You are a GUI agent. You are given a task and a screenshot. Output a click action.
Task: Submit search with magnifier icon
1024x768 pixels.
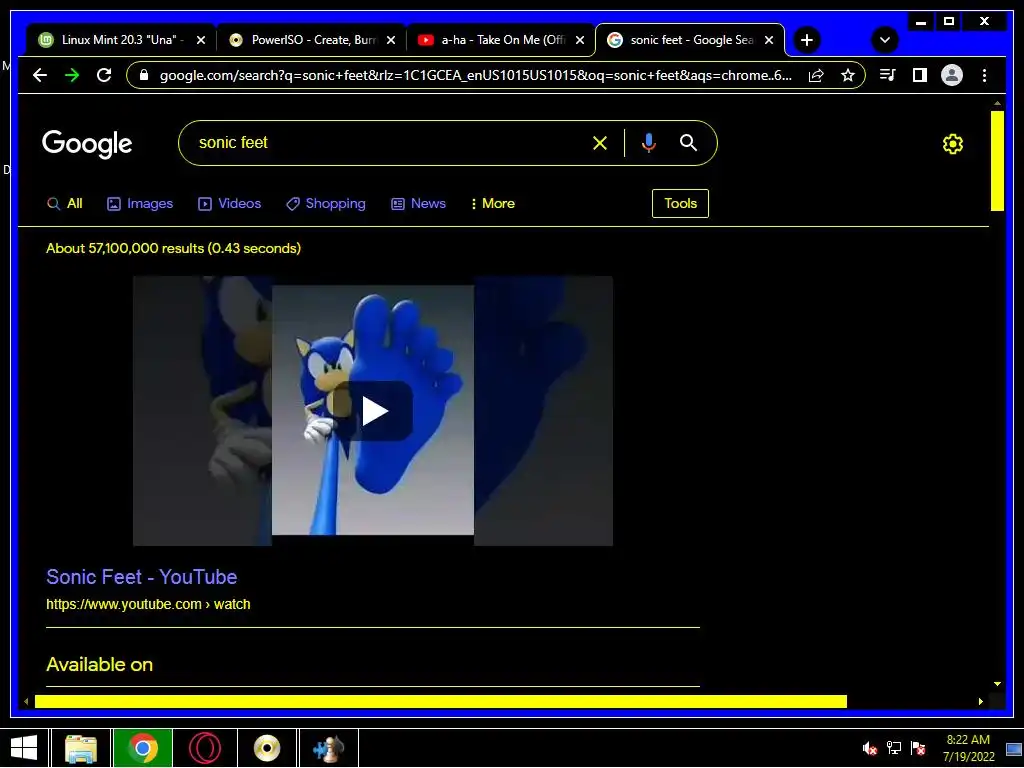coord(688,143)
